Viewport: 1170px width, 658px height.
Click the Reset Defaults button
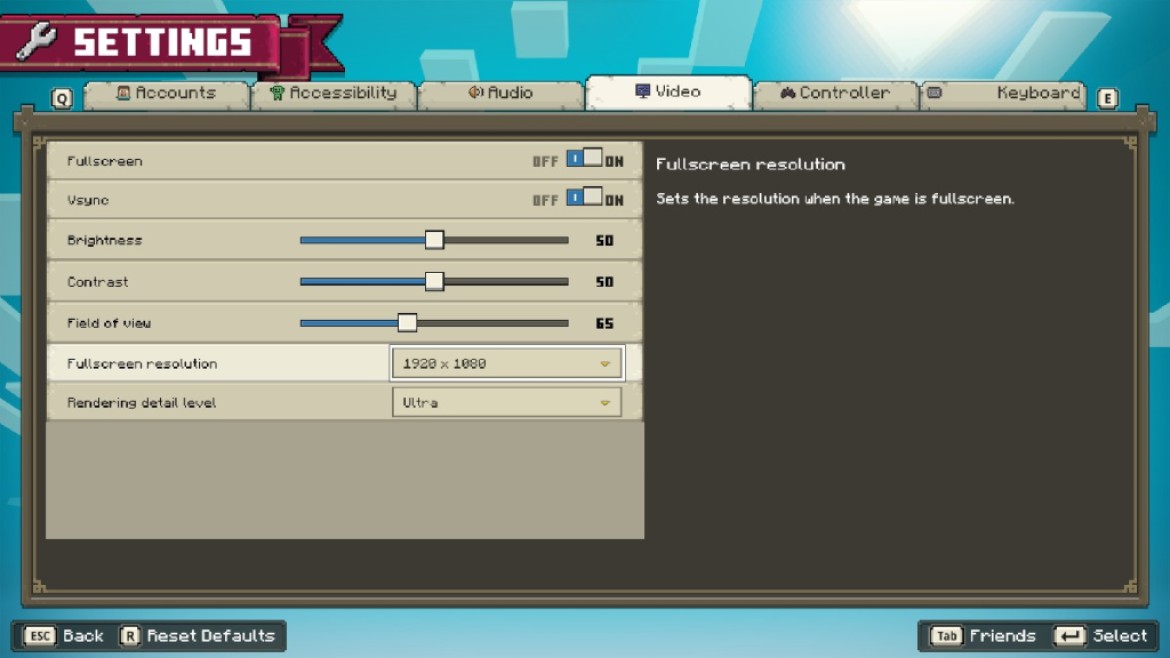[200, 636]
